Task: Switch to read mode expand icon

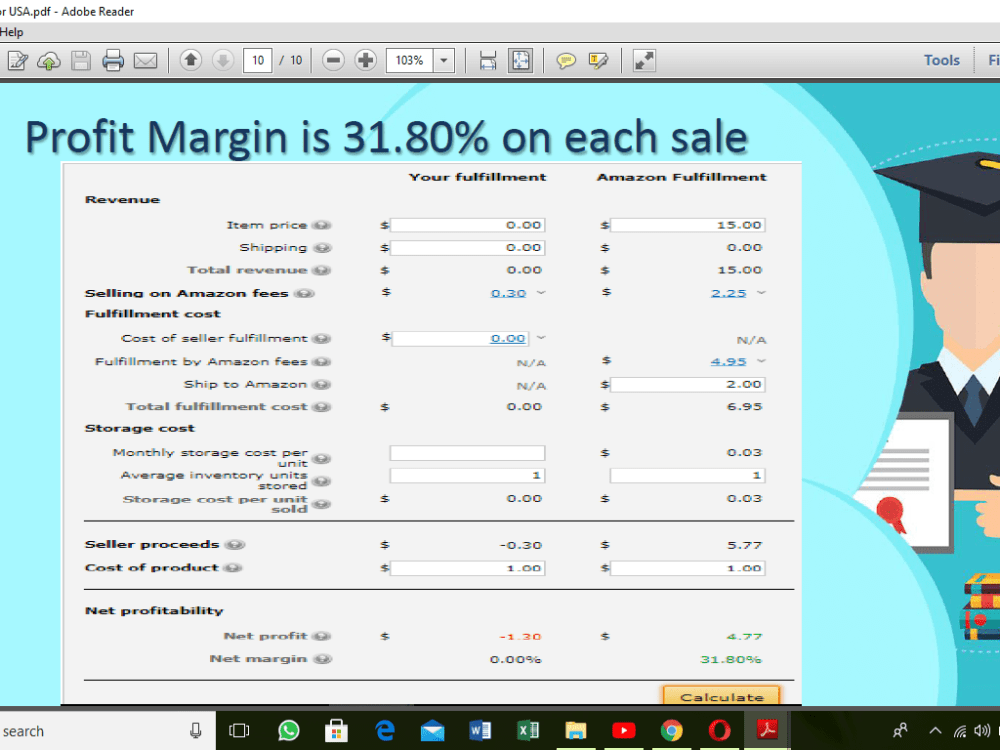Action: click(x=644, y=61)
